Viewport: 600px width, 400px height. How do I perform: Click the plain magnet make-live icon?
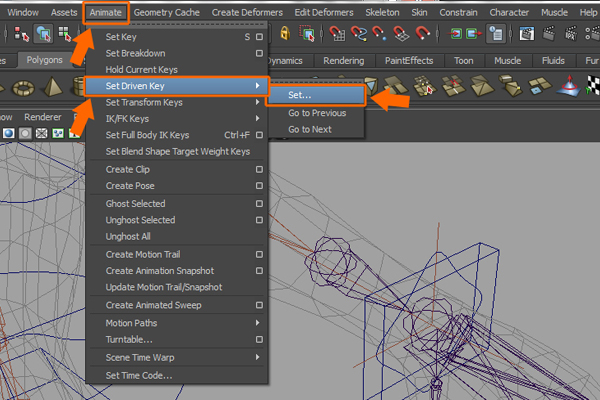coord(423,34)
